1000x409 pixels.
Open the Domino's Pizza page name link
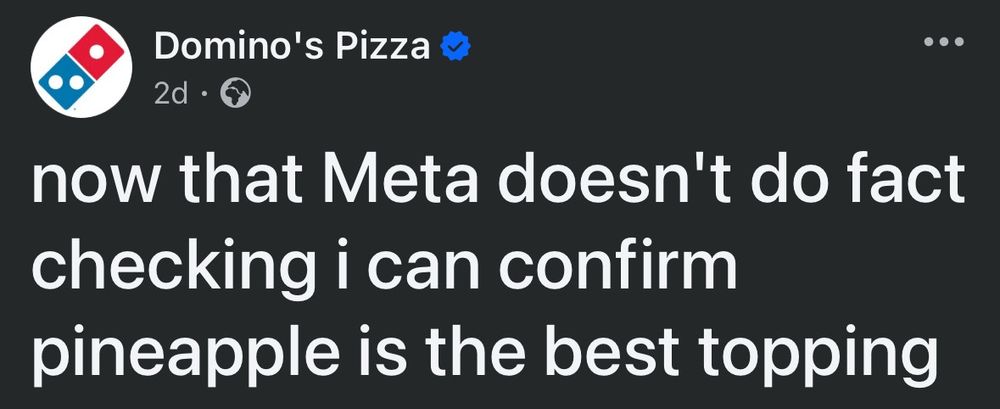pyautogui.click(x=291, y=46)
